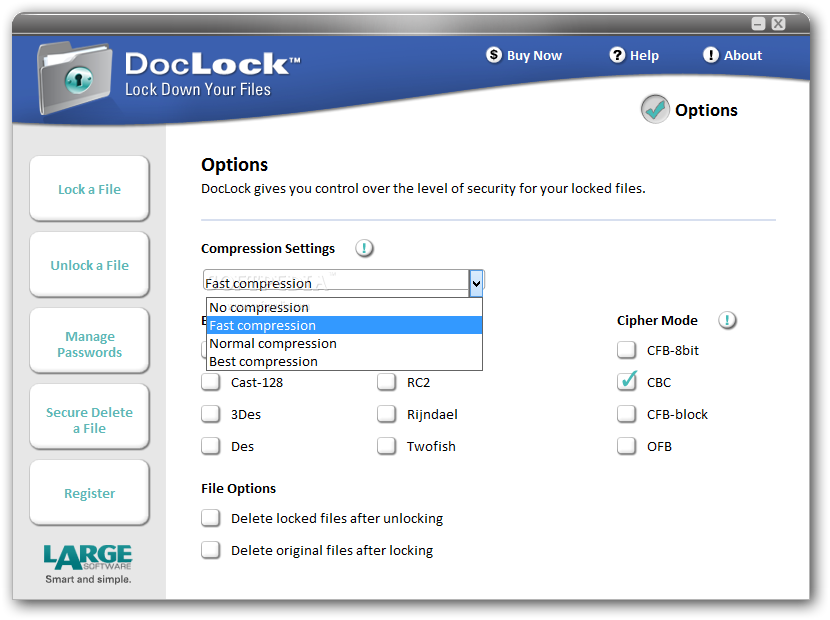The width and height of the screenshot is (830, 620).
Task: Choose Best compression option
Action: pyautogui.click(x=344, y=361)
